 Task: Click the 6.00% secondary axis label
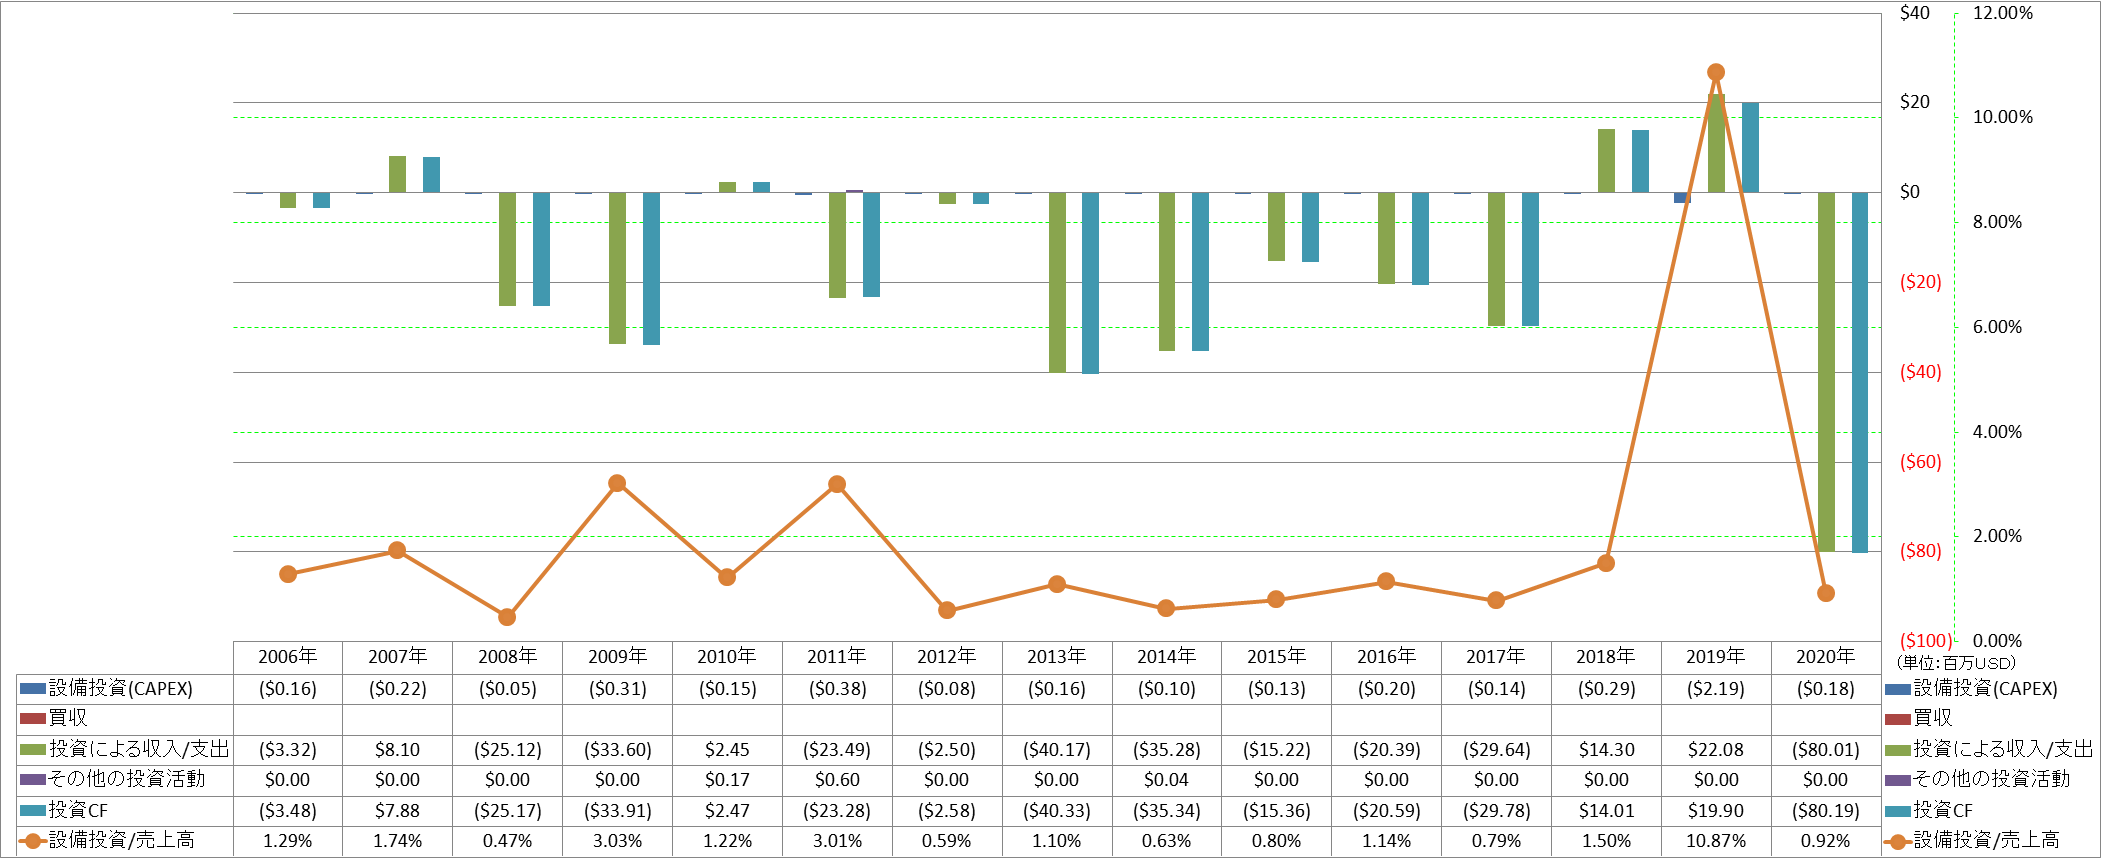point(1997,327)
